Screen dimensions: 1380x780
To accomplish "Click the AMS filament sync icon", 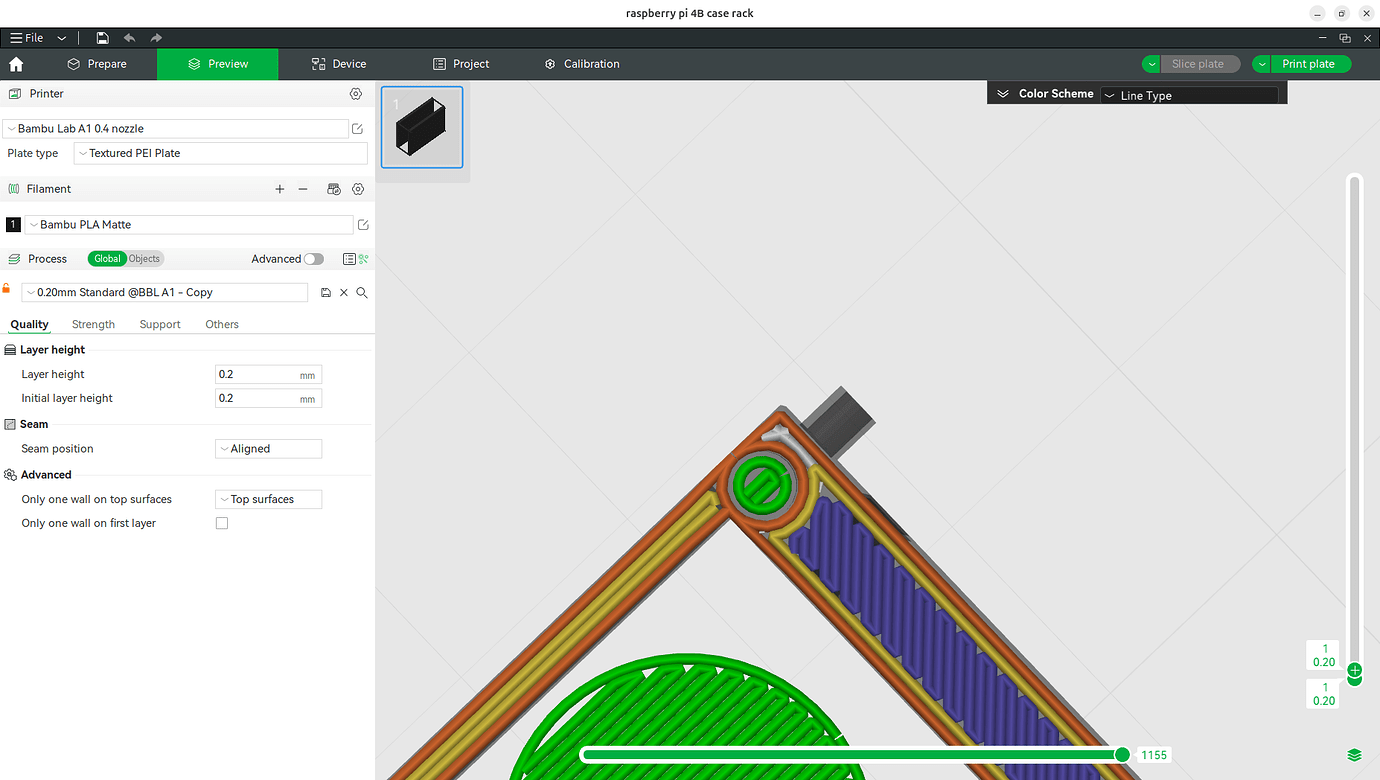I will [x=334, y=189].
